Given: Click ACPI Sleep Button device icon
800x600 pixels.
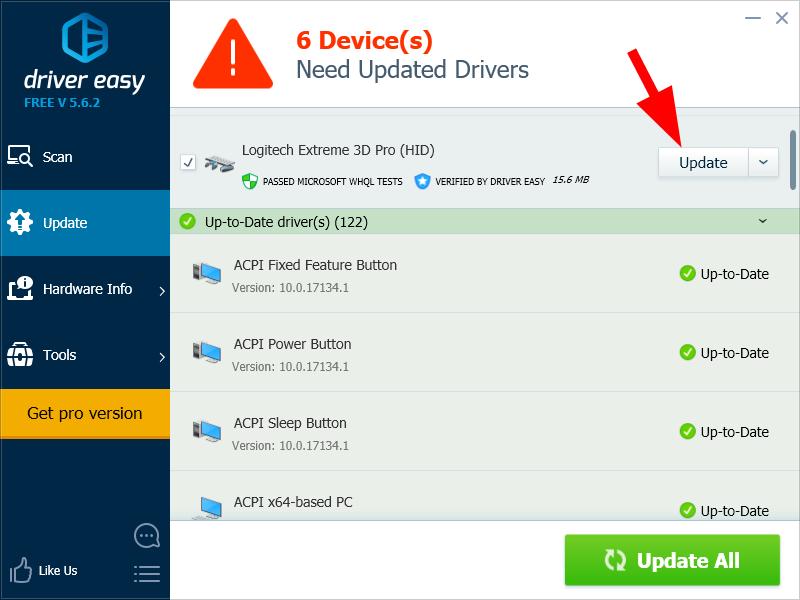Looking at the screenshot, I should pyautogui.click(x=207, y=431).
